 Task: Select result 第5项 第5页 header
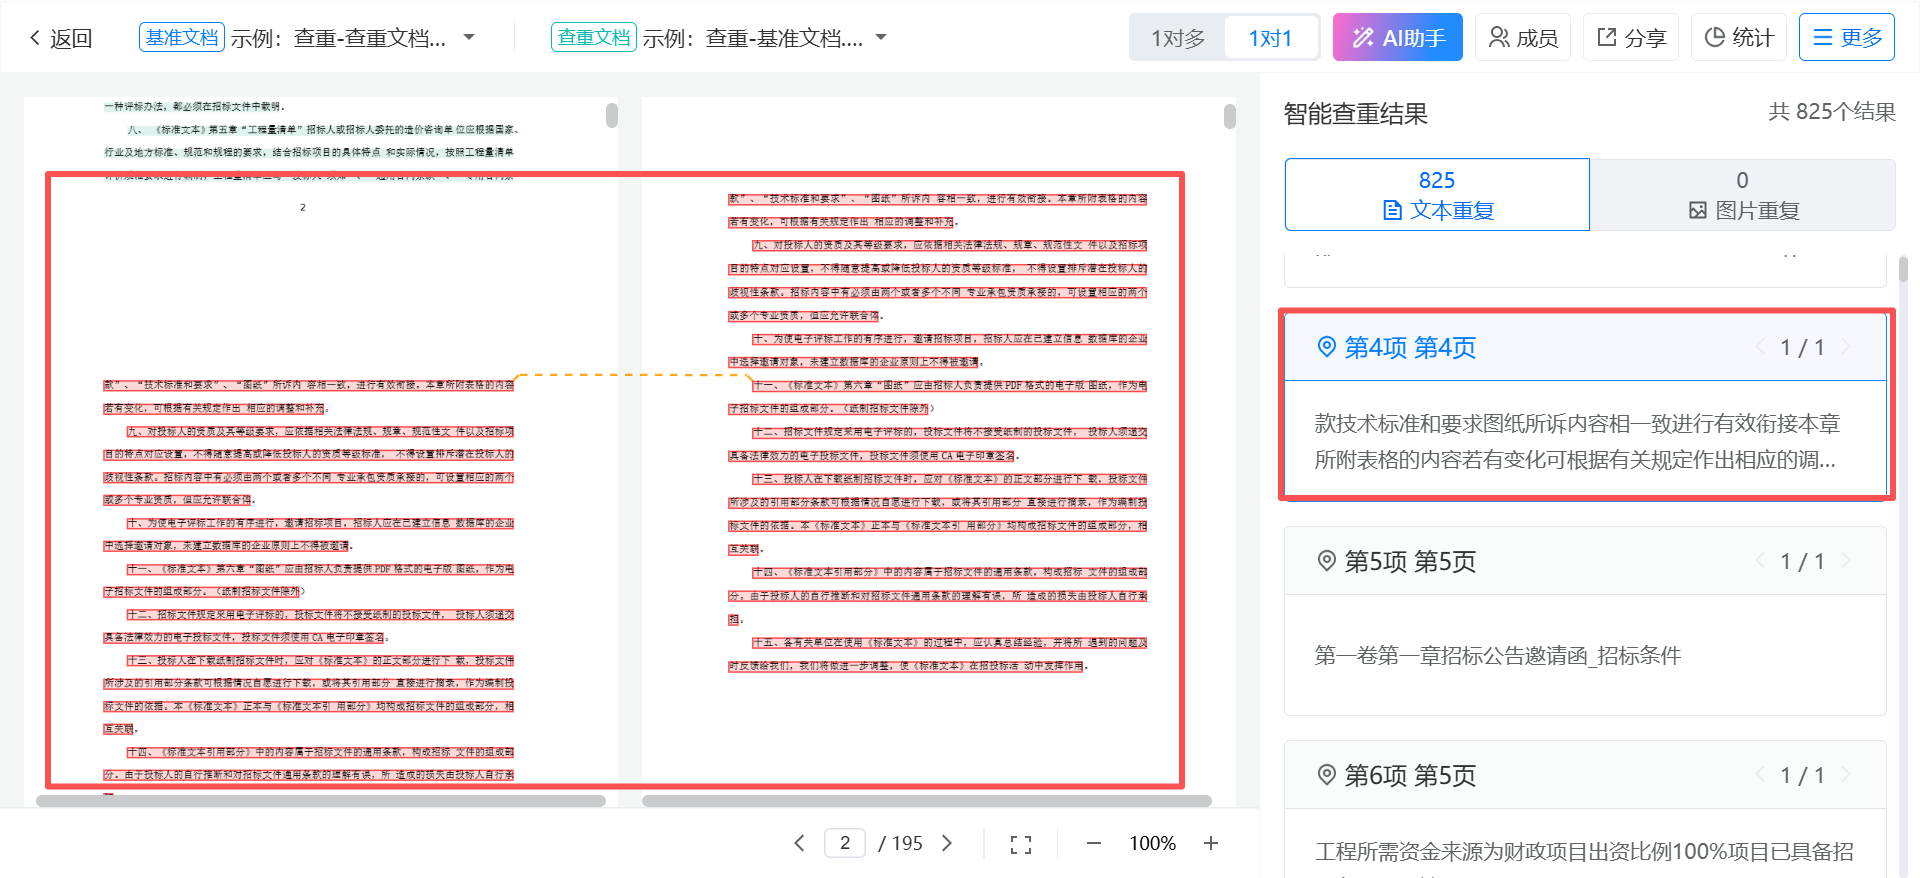pos(1585,561)
